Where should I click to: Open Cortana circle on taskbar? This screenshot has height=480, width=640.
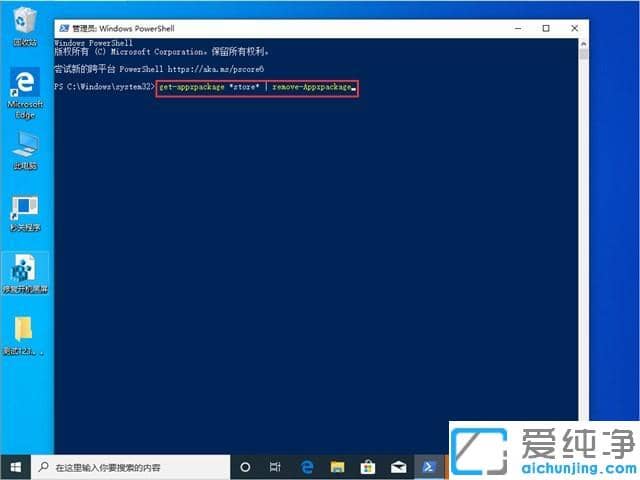tap(245, 467)
